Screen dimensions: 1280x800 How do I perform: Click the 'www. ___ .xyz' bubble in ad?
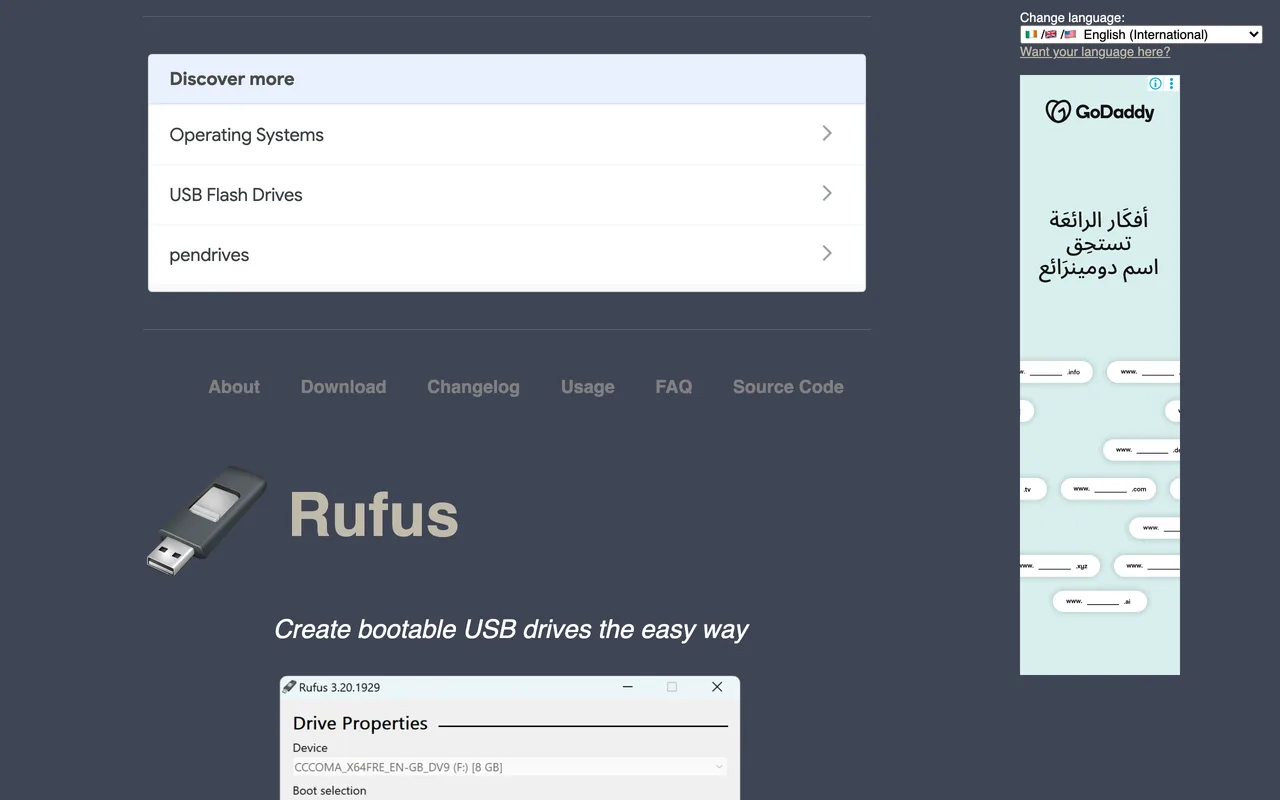(1060, 566)
